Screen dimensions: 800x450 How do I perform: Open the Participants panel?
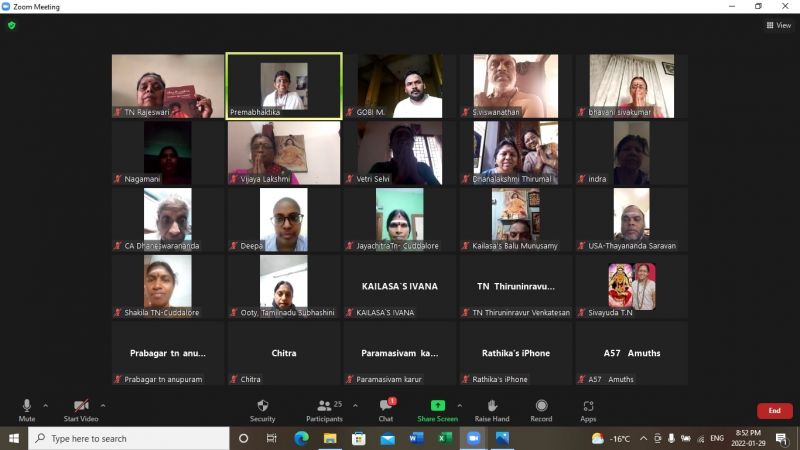coord(324,411)
